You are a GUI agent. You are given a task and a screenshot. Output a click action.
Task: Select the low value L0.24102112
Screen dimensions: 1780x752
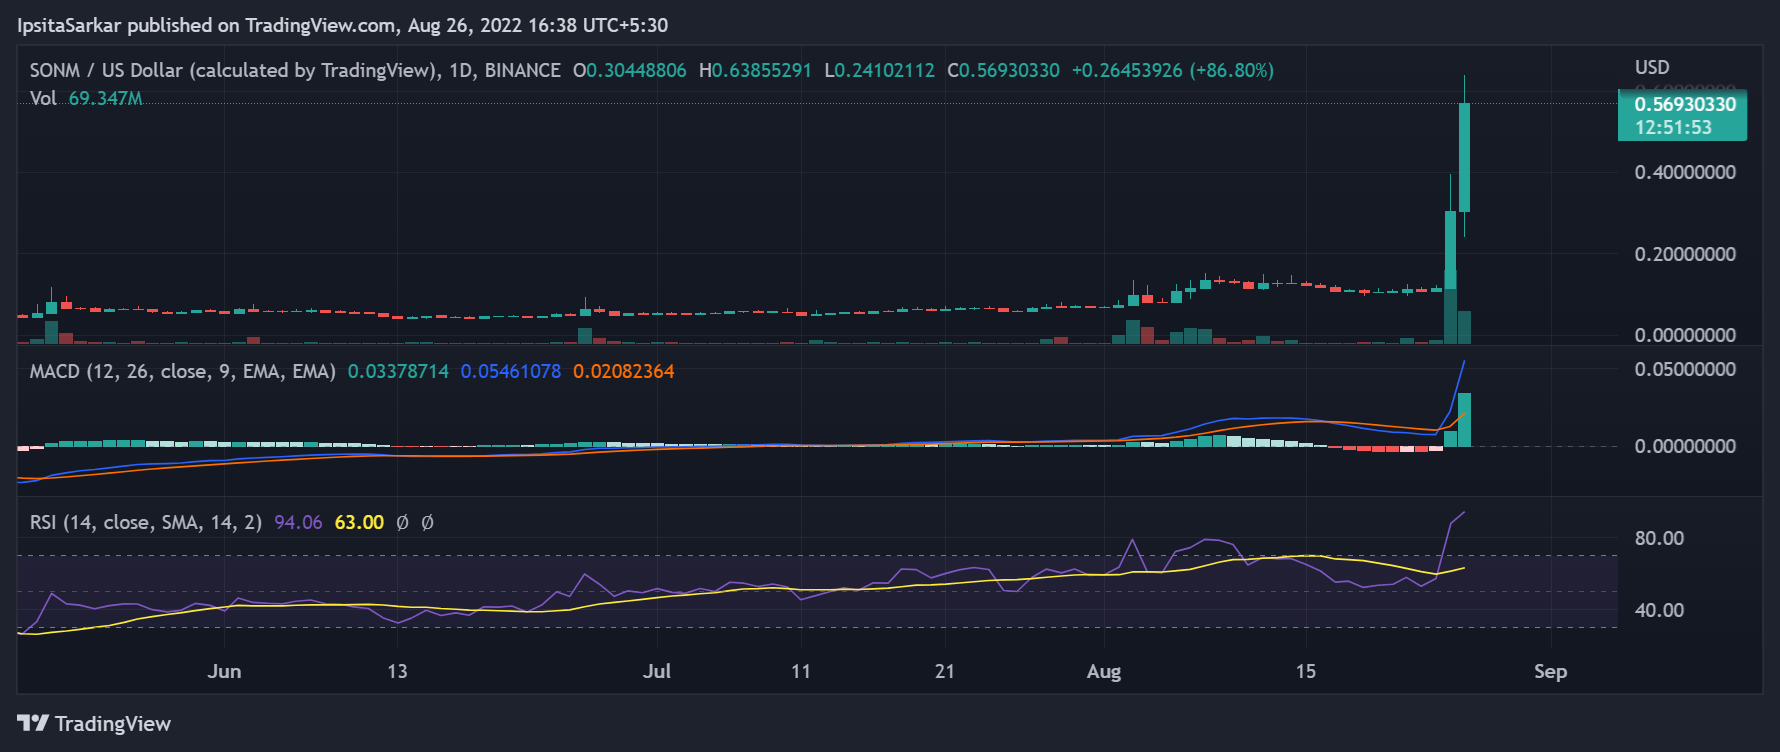point(880,70)
